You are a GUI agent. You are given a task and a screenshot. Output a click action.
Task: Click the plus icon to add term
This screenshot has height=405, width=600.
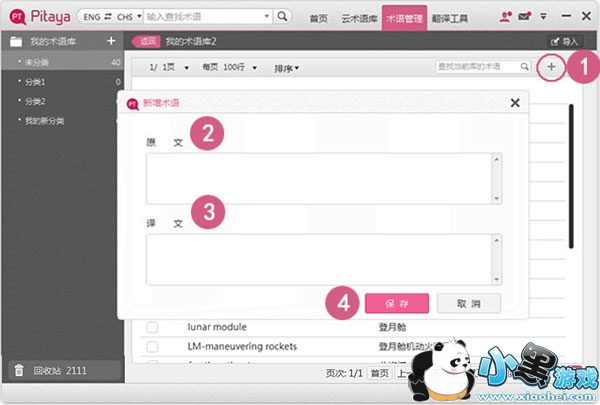tap(551, 67)
